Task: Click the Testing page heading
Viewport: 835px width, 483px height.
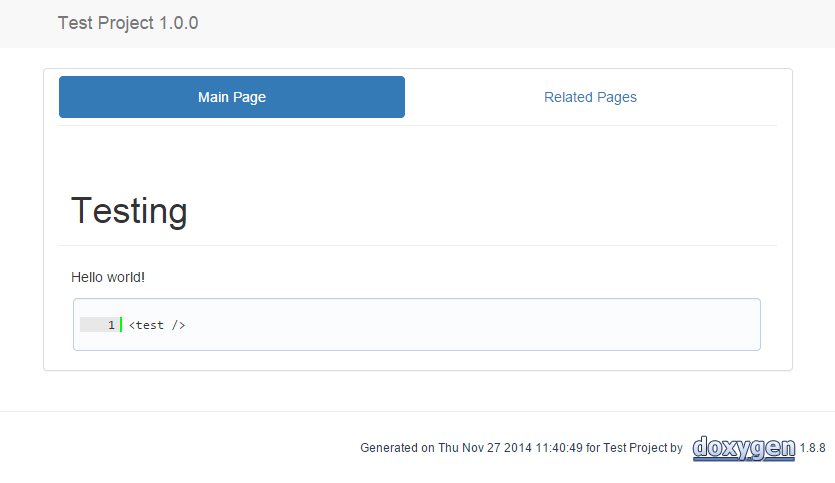Action: click(129, 212)
